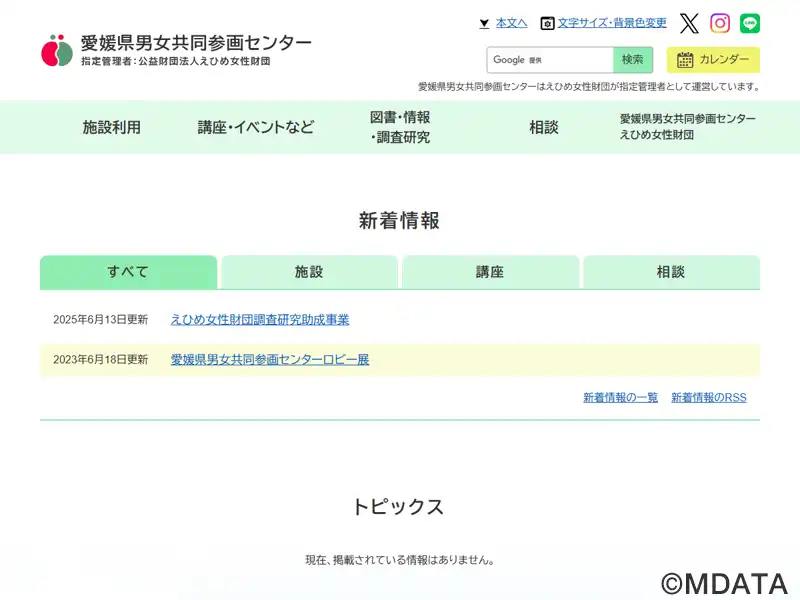Click the 指定管理者：公益財団法人えひめ女性財団 subtitle

[176, 61]
